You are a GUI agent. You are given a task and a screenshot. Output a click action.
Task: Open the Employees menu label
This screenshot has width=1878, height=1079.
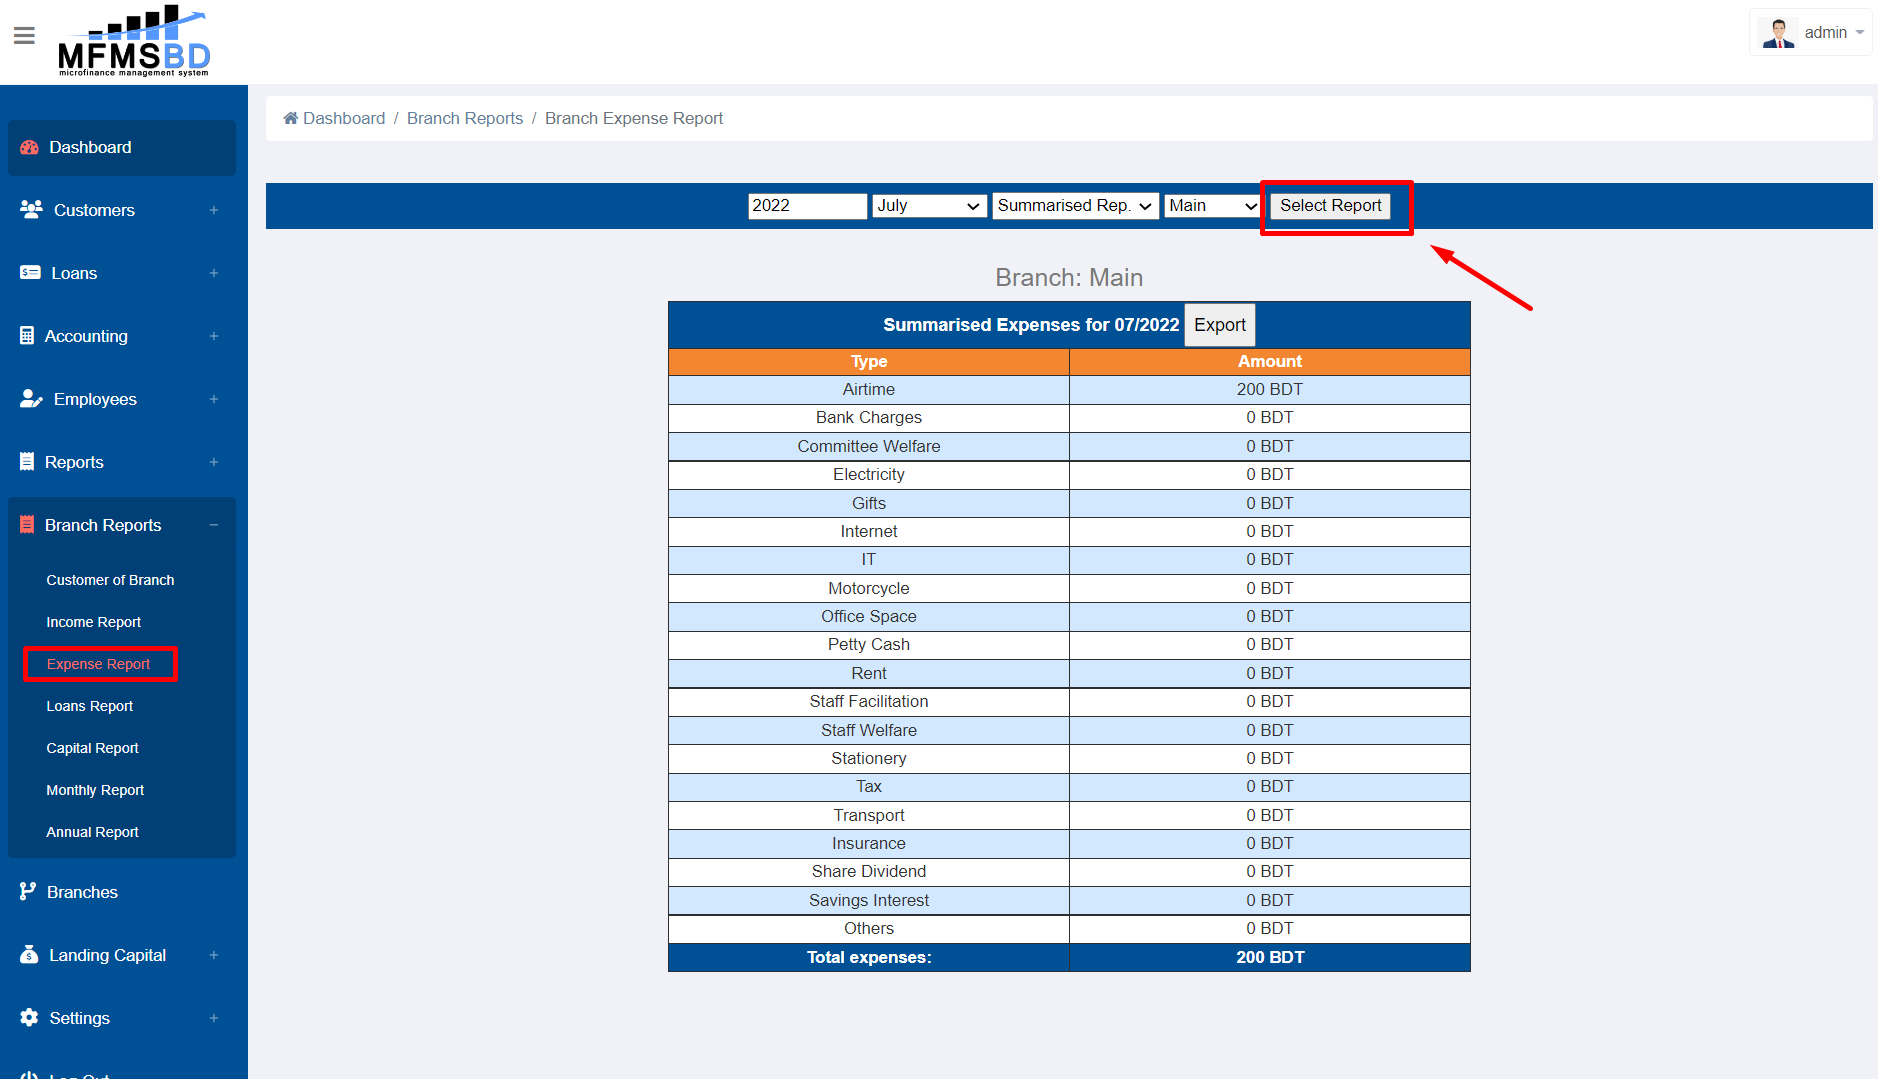click(x=95, y=399)
